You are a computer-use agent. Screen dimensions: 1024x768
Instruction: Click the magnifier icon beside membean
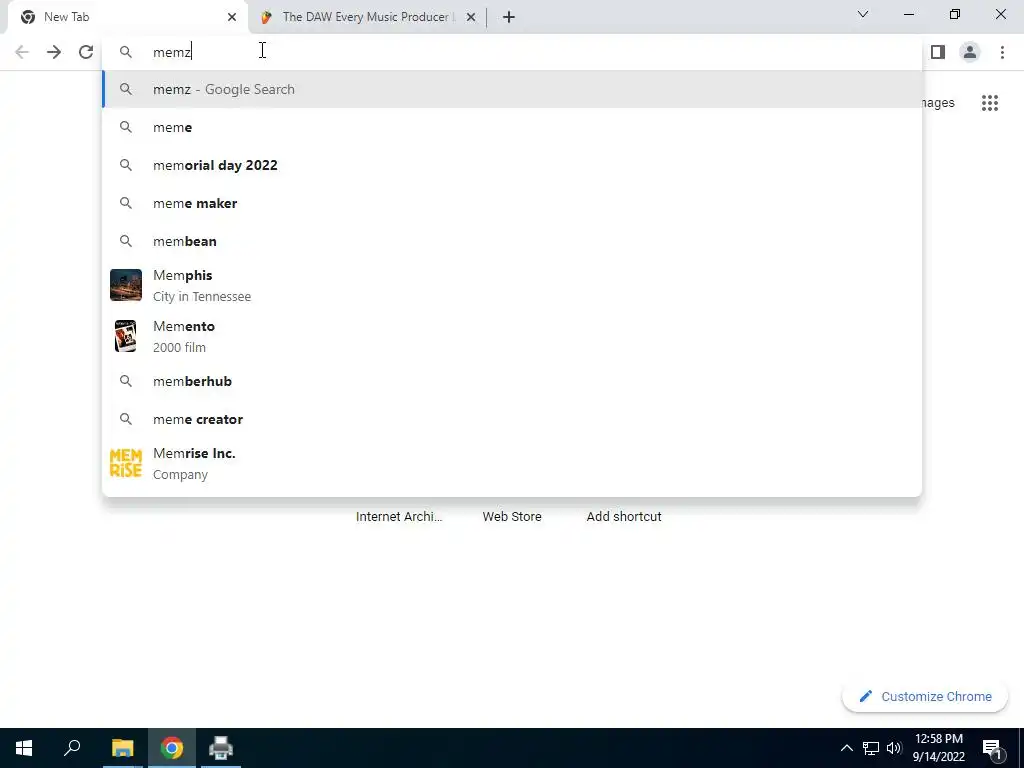pyautogui.click(x=126, y=241)
